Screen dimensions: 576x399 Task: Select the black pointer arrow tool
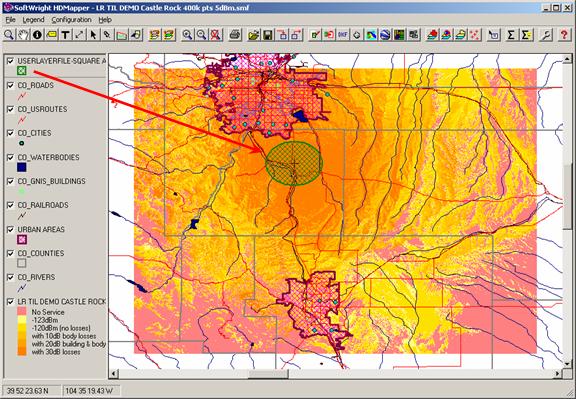pyautogui.click(x=93, y=35)
